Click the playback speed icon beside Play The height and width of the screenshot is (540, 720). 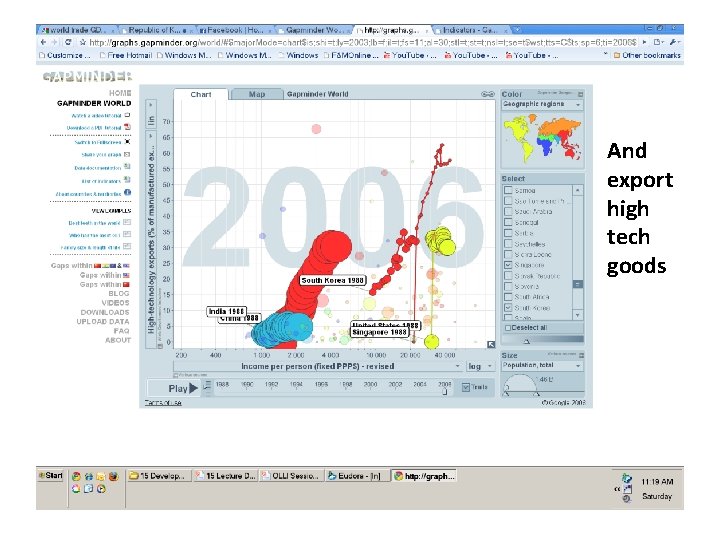[208, 386]
